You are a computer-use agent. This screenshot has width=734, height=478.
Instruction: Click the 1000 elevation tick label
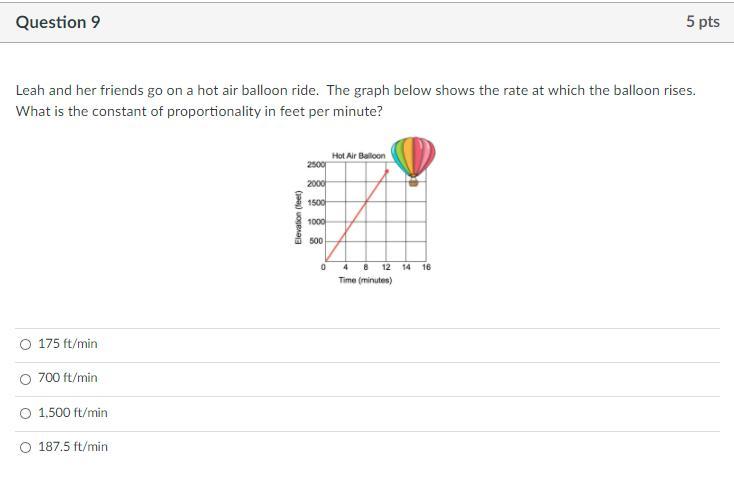[316, 222]
